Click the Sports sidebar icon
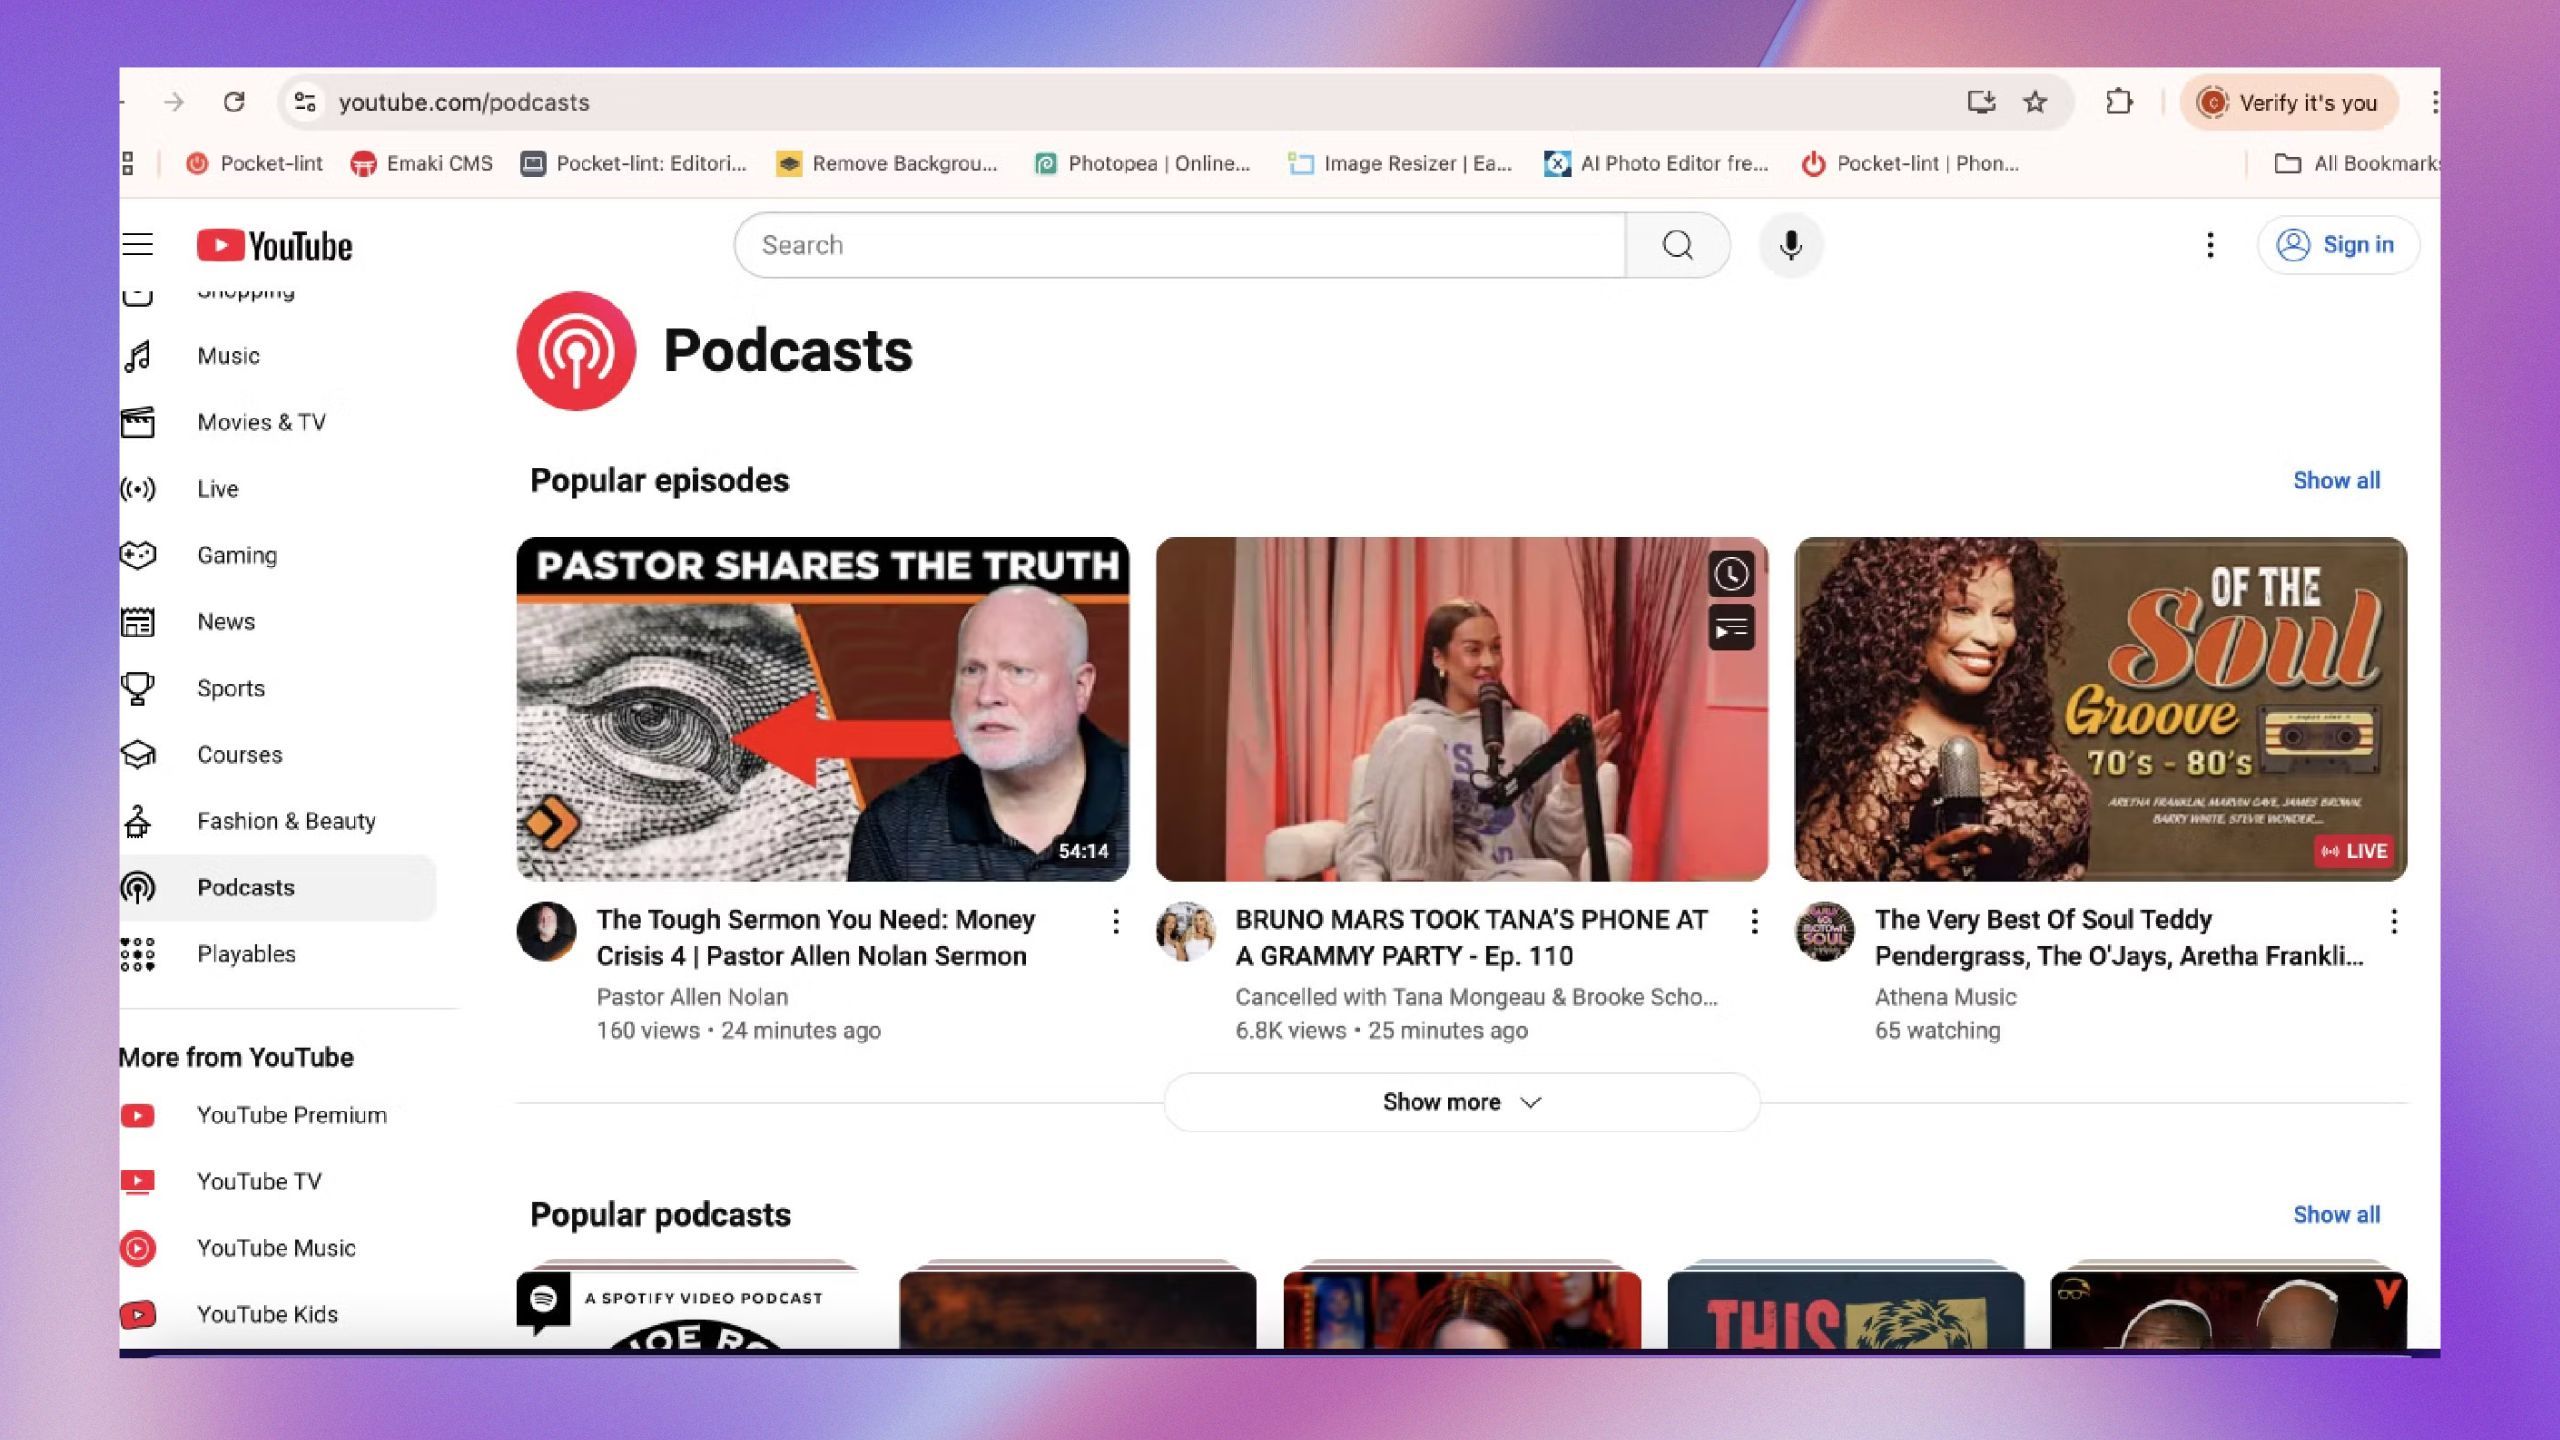This screenshot has height=1440, width=2560. [x=137, y=687]
